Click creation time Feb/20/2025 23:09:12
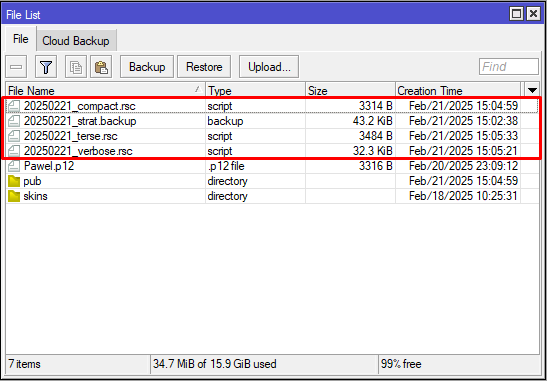 pyautogui.click(x=463, y=166)
